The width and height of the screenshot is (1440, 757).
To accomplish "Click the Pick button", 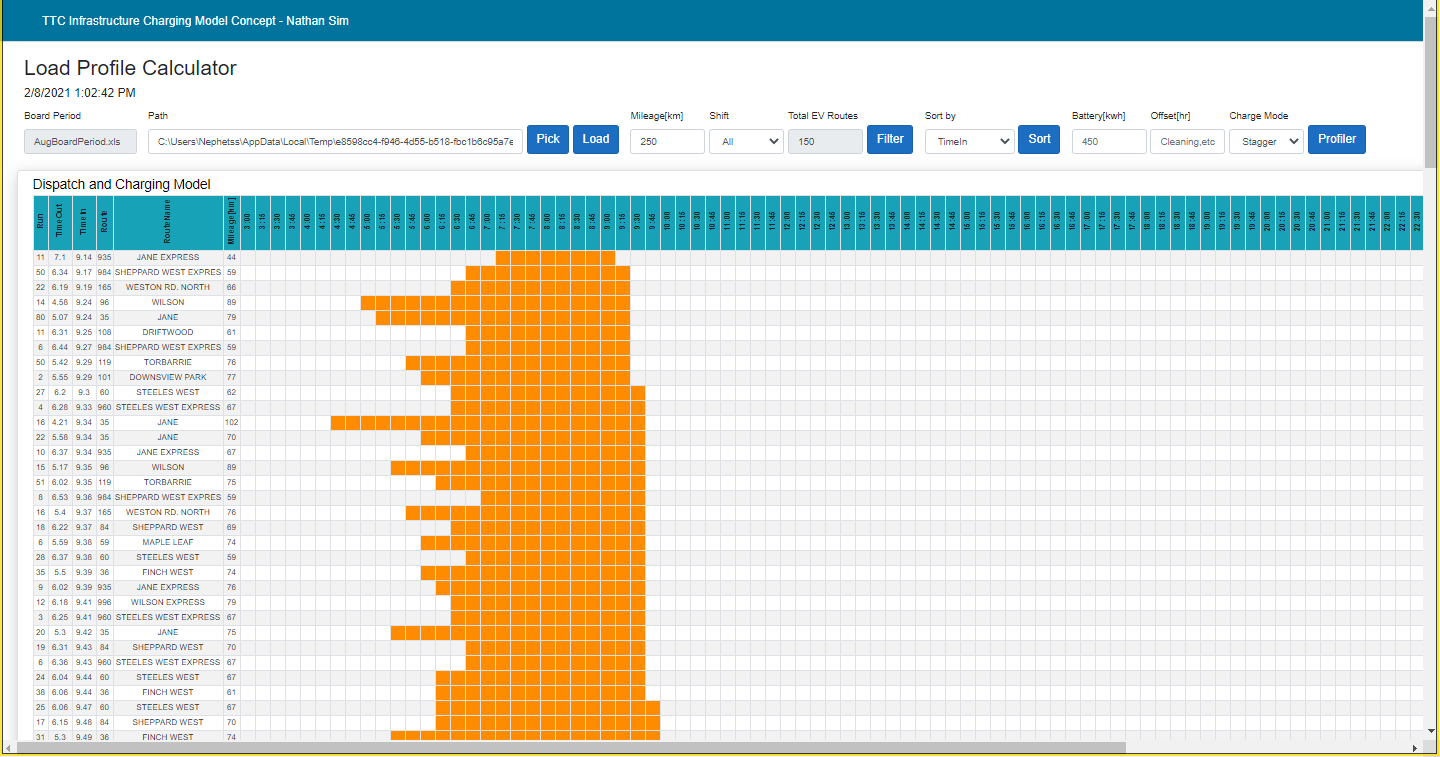I will (x=547, y=140).
